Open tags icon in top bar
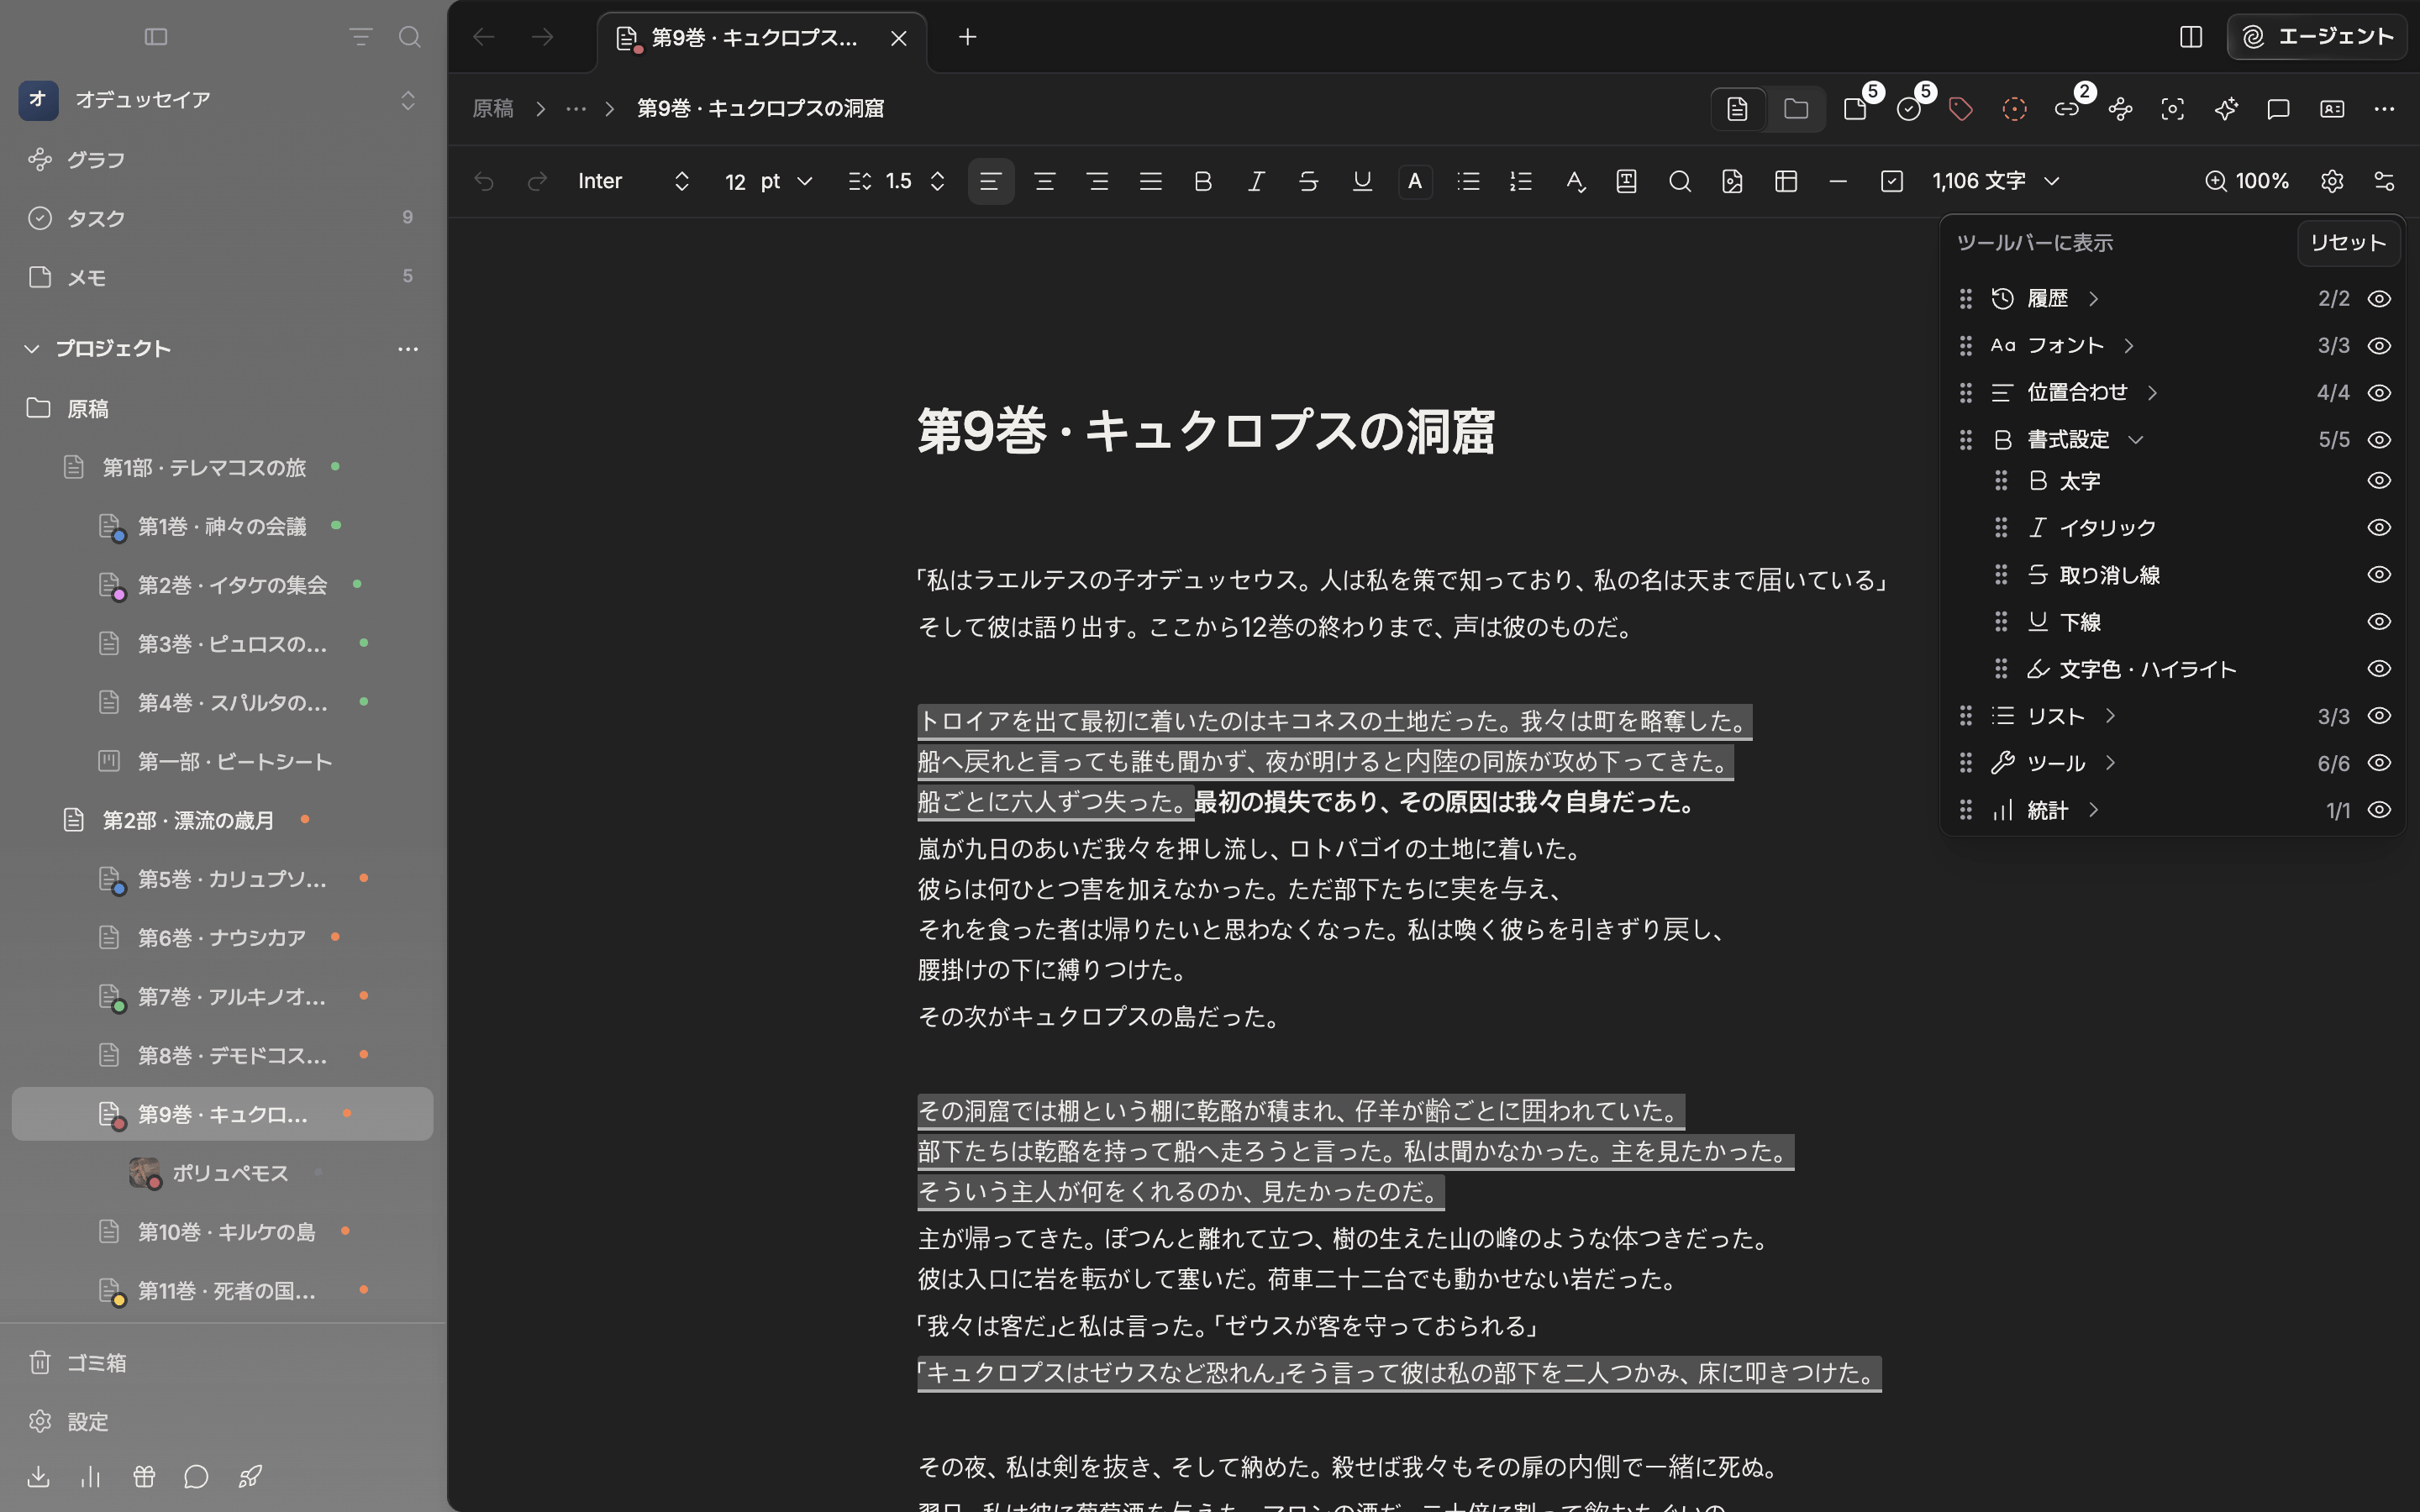The image size is (2420, 1512). coord(1961,108)
